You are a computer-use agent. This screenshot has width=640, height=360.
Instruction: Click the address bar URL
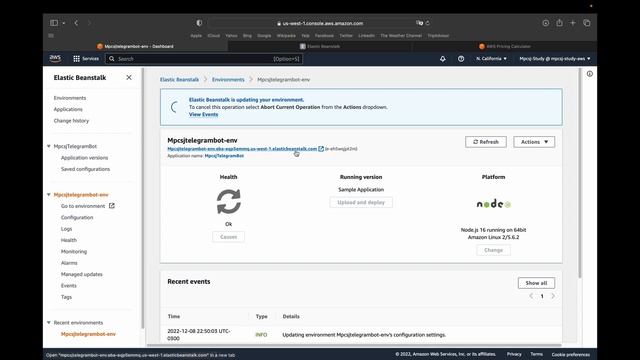(322, 23)
